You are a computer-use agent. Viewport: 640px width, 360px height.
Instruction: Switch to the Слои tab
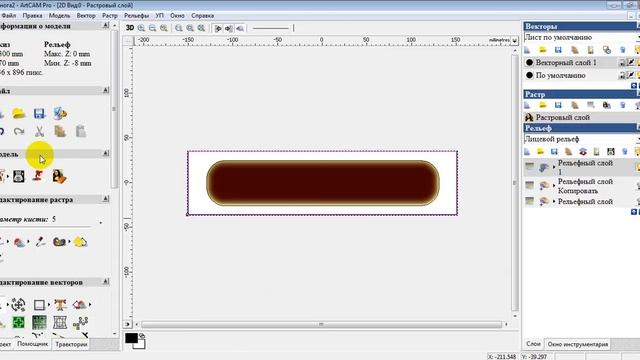click(x=533, y=344)
